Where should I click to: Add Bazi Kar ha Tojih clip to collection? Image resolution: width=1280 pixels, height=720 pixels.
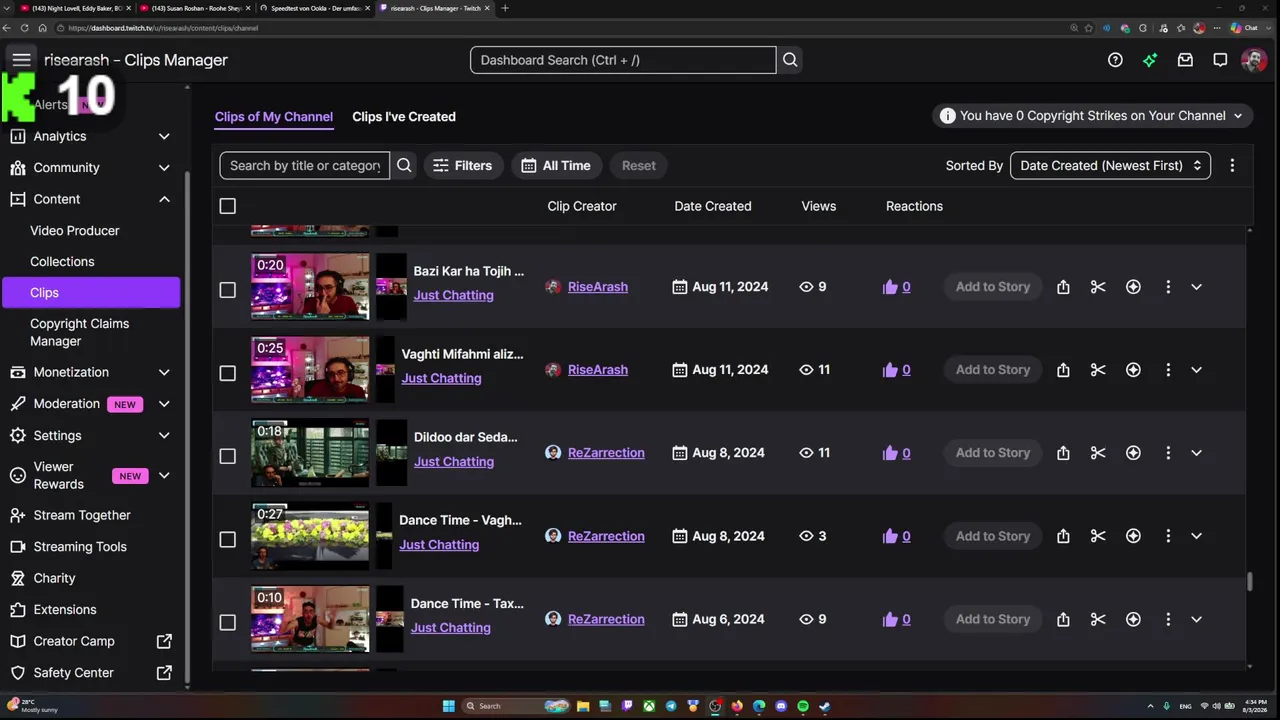click(x=1133, y=287)
